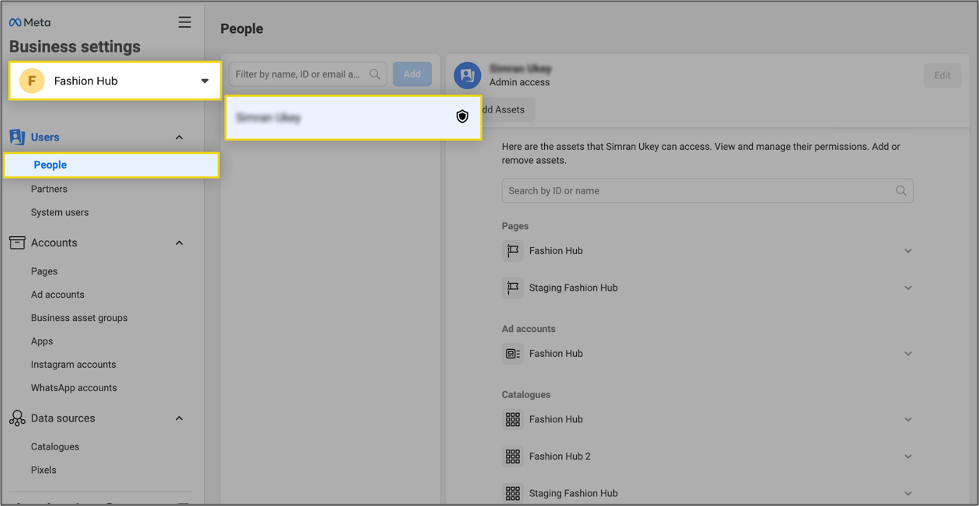979x506 pixels.
Task: Open Pixels under Data sources
Action: point(44,470)
